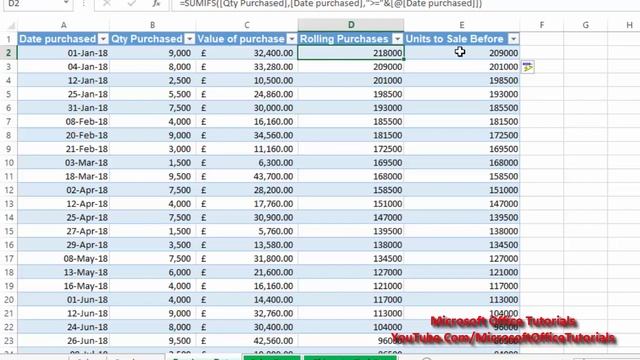Viewport: 640px width, 360px height.
Task: Select column A header
Action: click(64, 25)
